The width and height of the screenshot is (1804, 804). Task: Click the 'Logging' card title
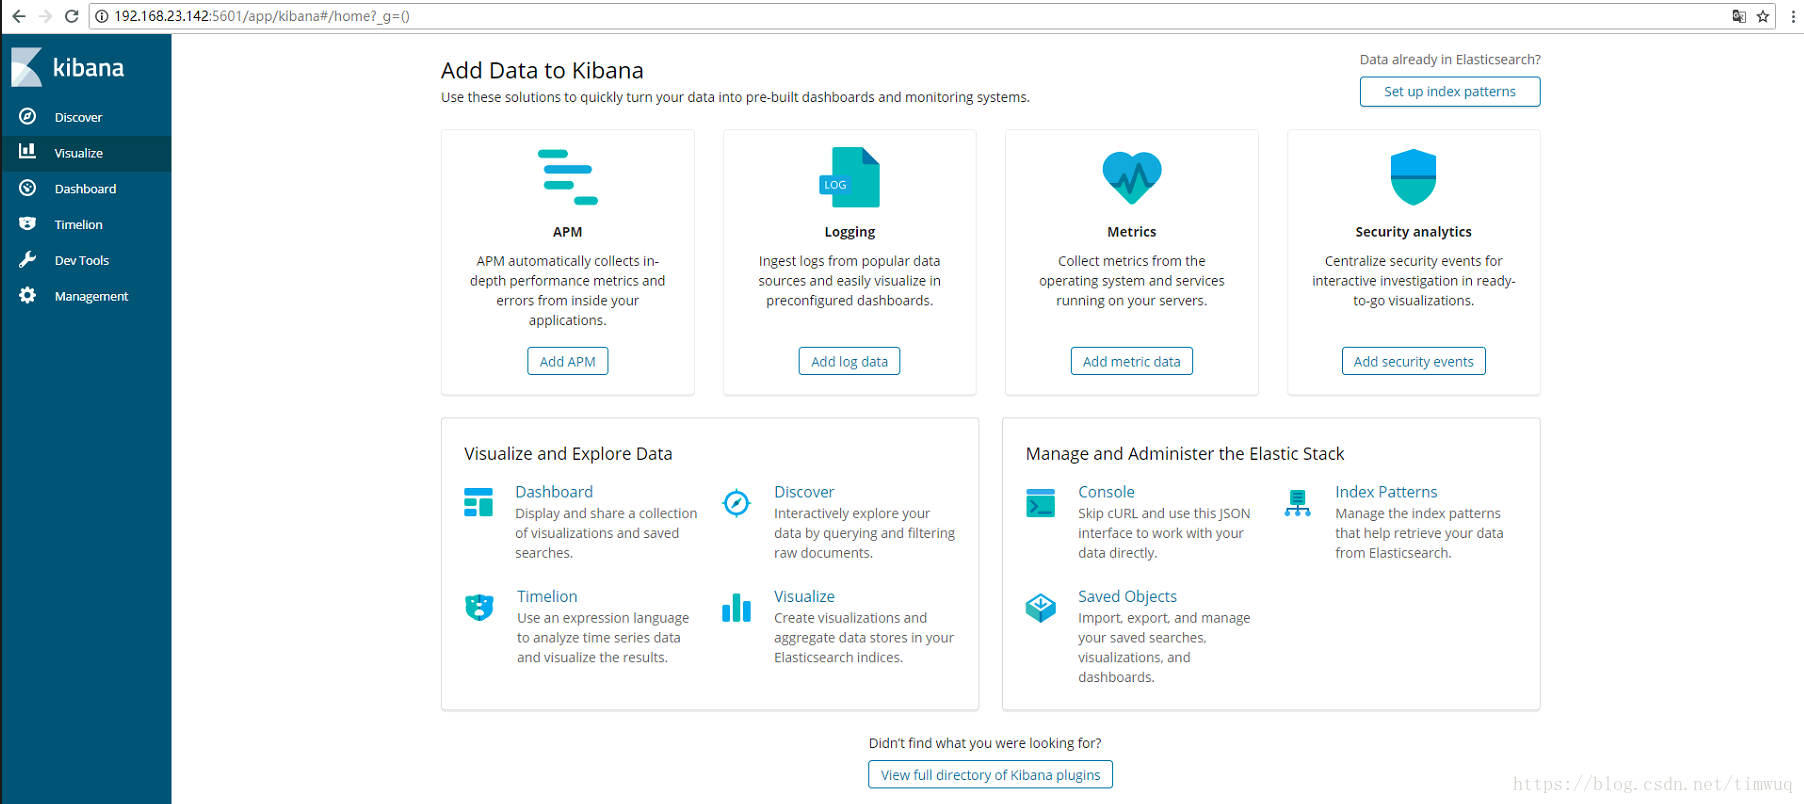pyautogui.click(x=849, y=232)
